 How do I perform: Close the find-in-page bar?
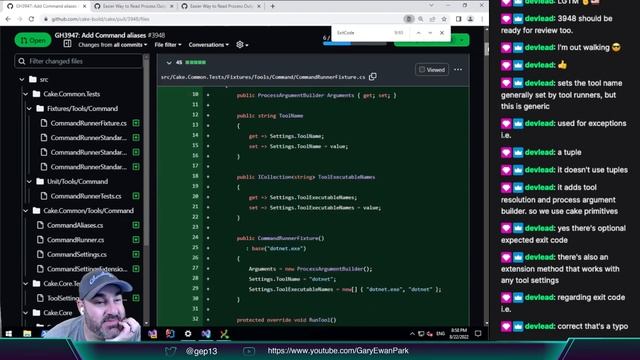click(442, 33)
